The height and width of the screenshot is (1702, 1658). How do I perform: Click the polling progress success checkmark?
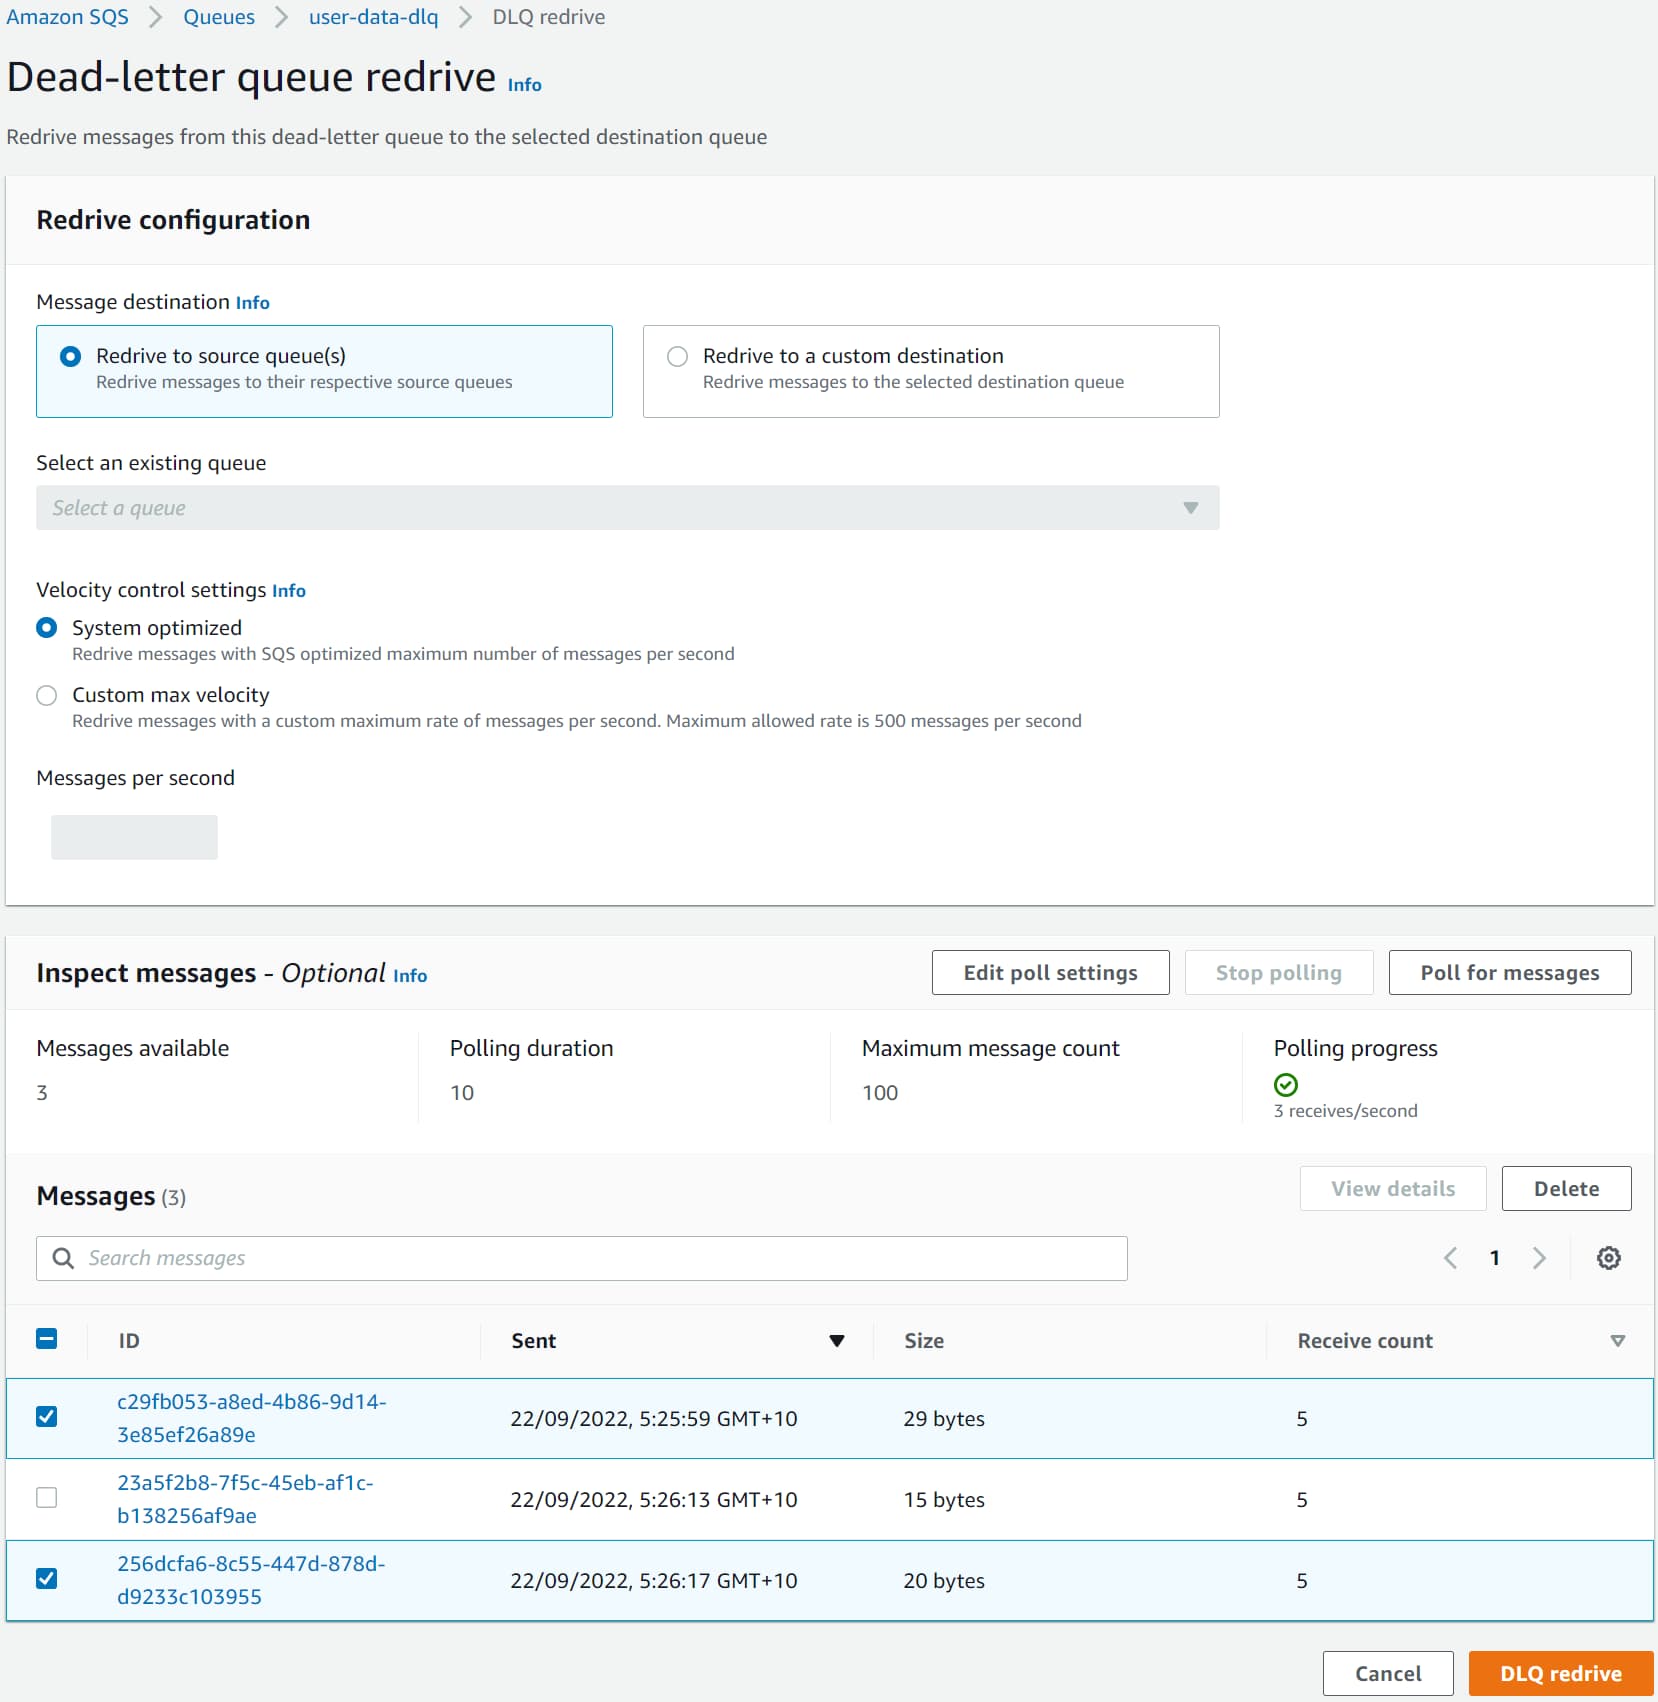1286,1084
